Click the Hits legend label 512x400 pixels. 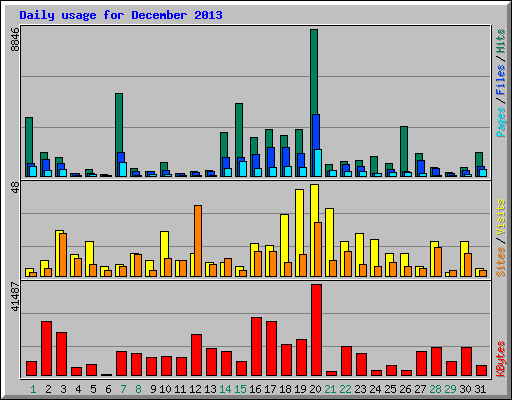(501, 41)
